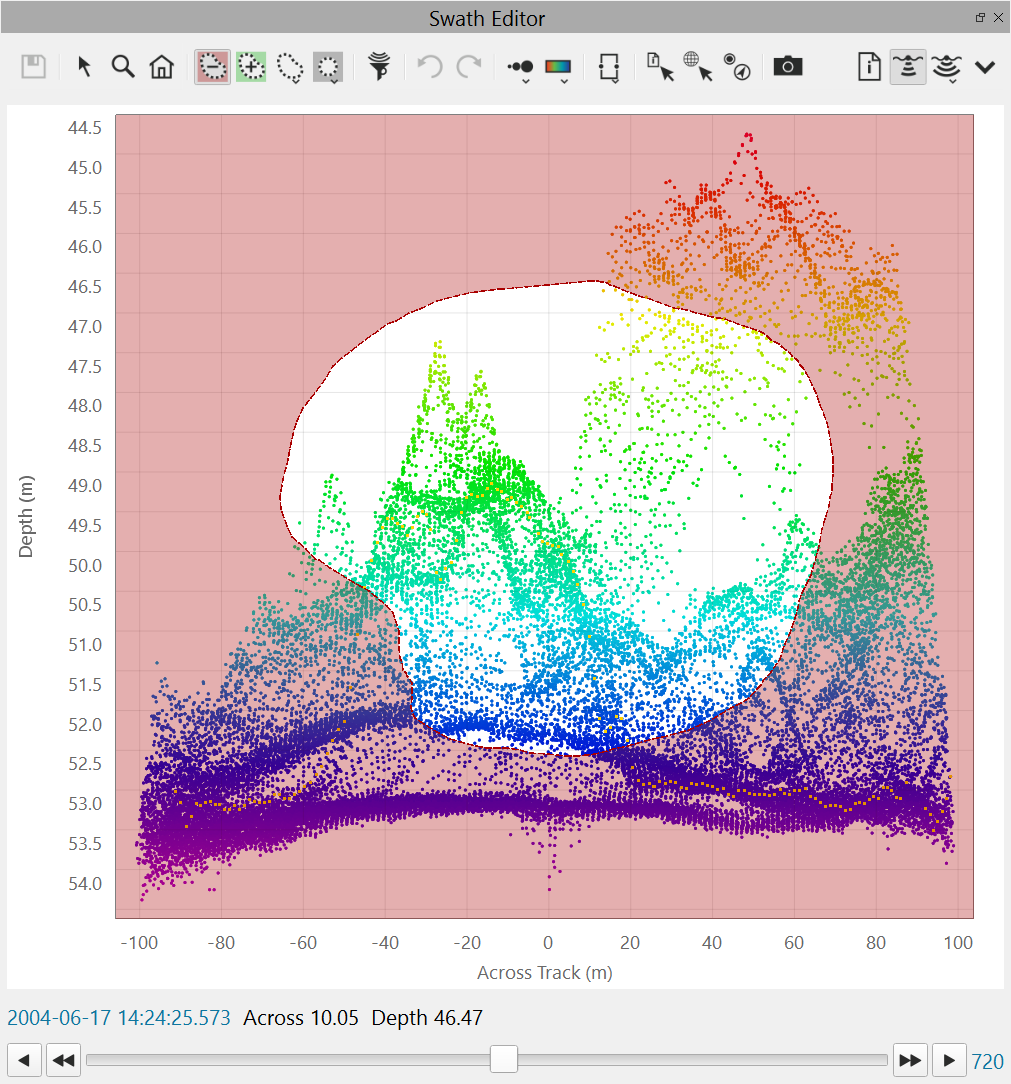1011x1084 pixels.
Task: Reset the view with the home icon
Action: (161, 67)
